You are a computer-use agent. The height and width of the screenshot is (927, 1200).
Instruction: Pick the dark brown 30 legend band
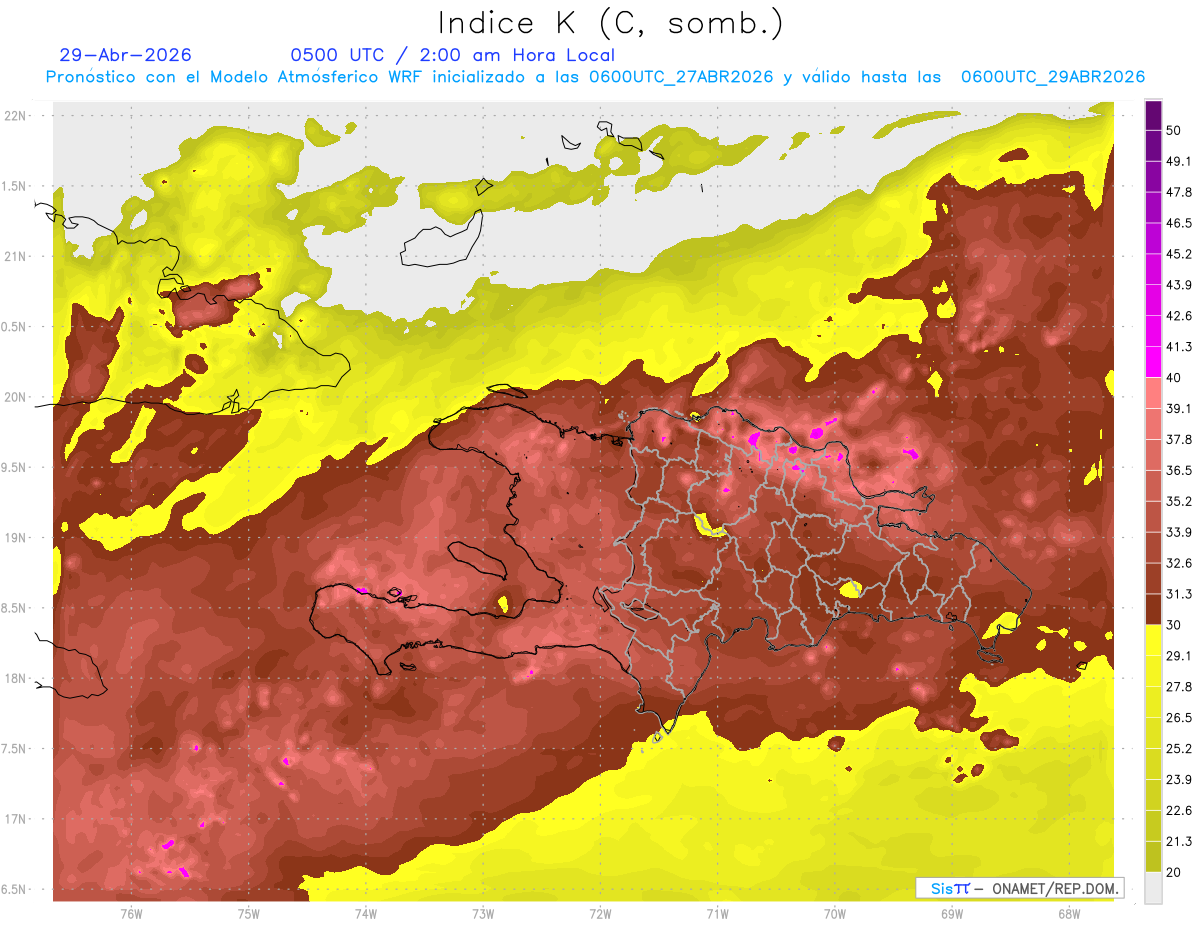1153,610
